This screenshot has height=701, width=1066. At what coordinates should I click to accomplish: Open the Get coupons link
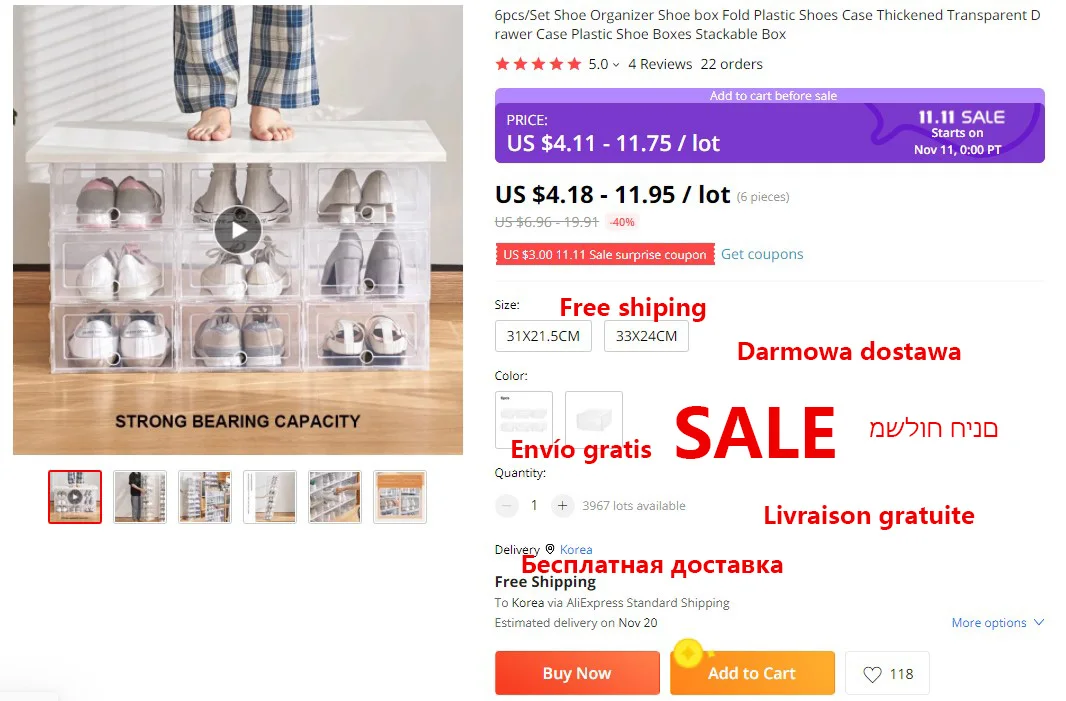[x=762, y=254]
